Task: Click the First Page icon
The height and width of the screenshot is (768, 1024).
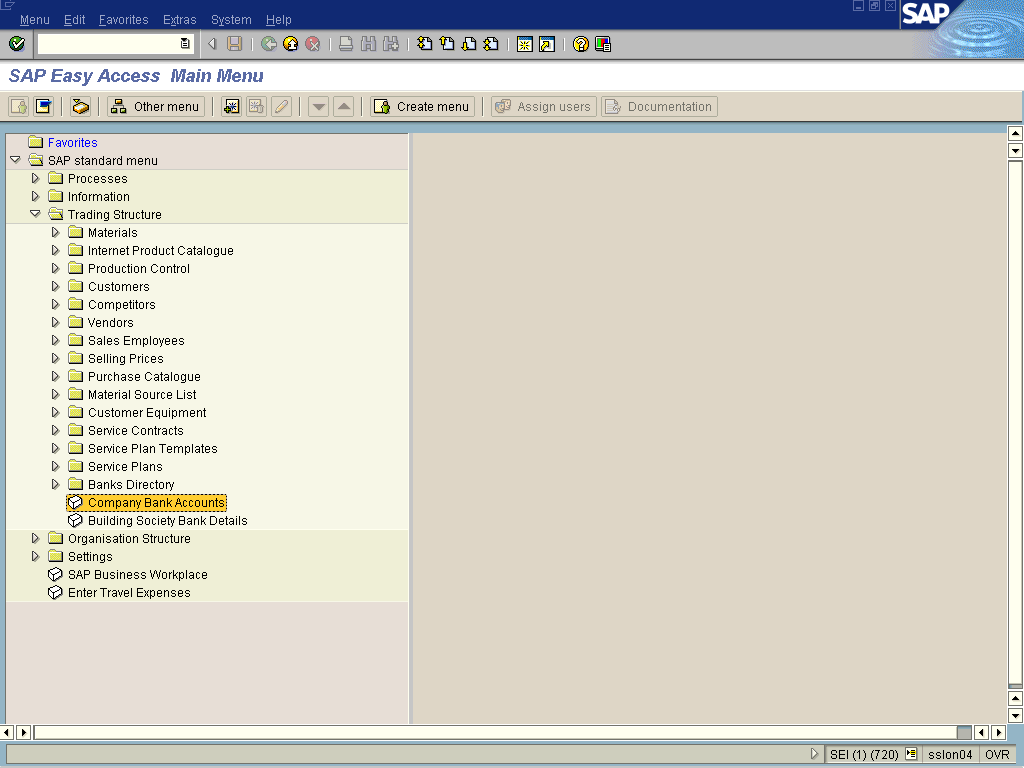Action: click(x=424, y=44)
